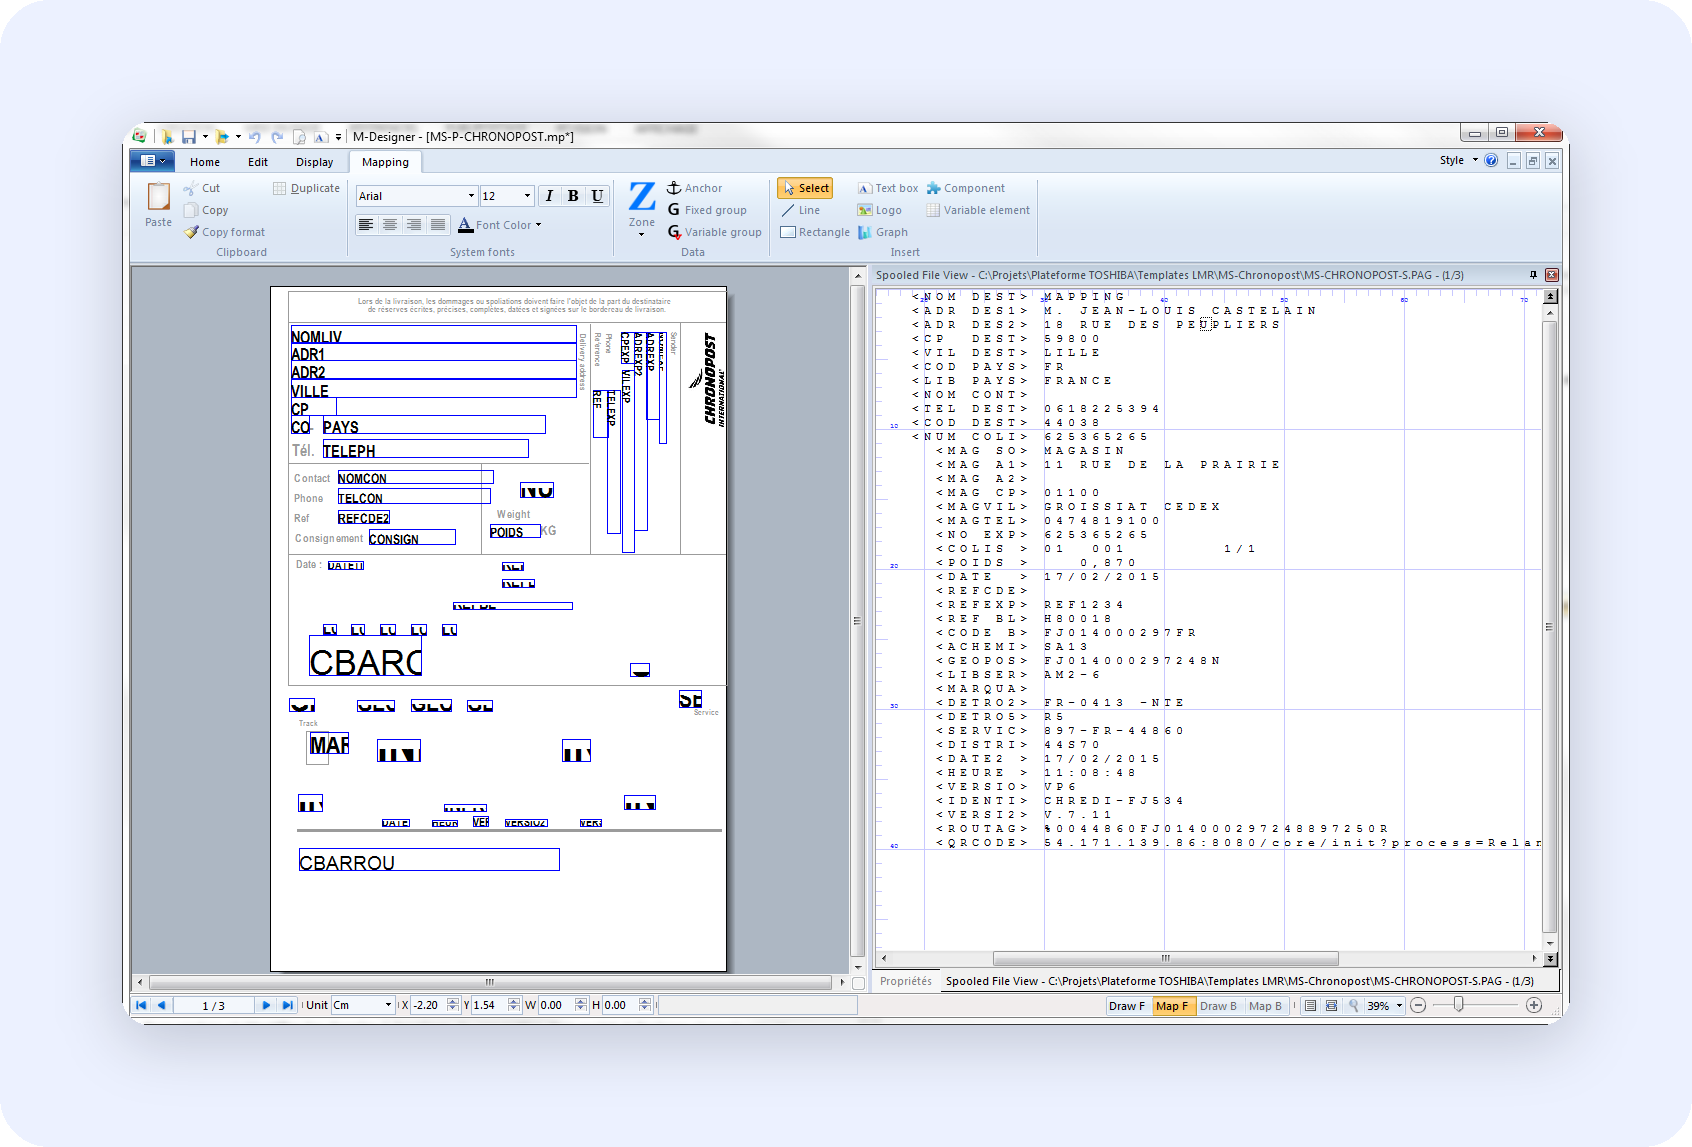Expand the Font Color dropdown
Viewport: 1692px width, 1147px height.
538,225
